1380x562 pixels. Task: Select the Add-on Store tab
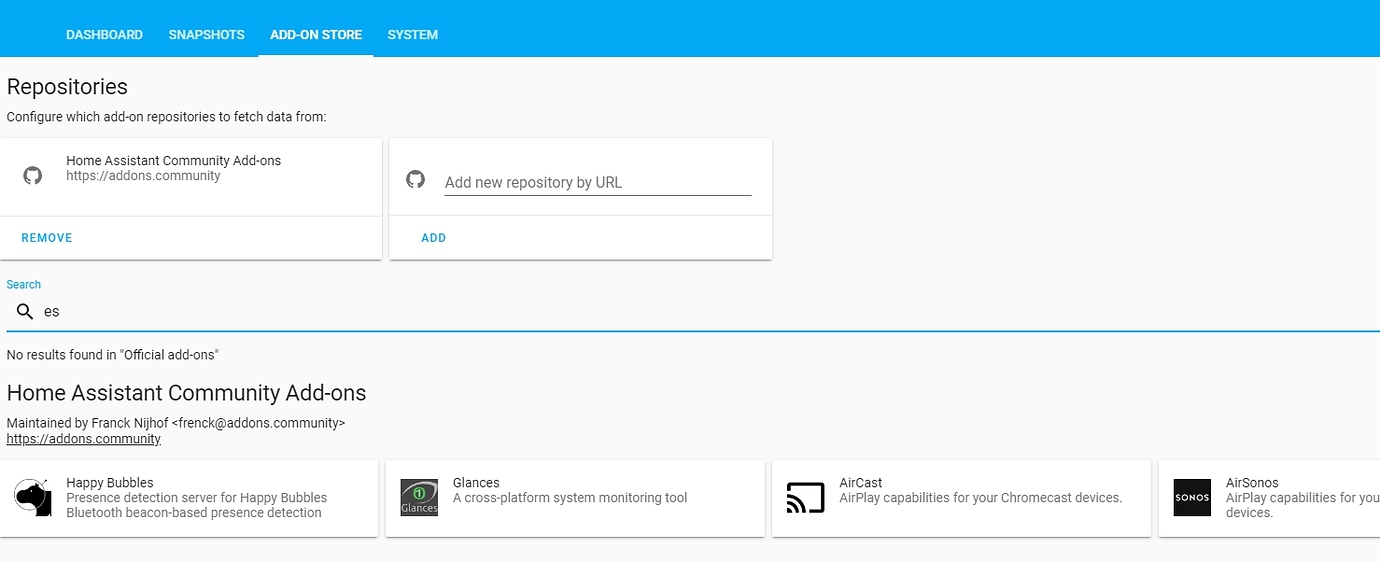(x=316, y=34)
